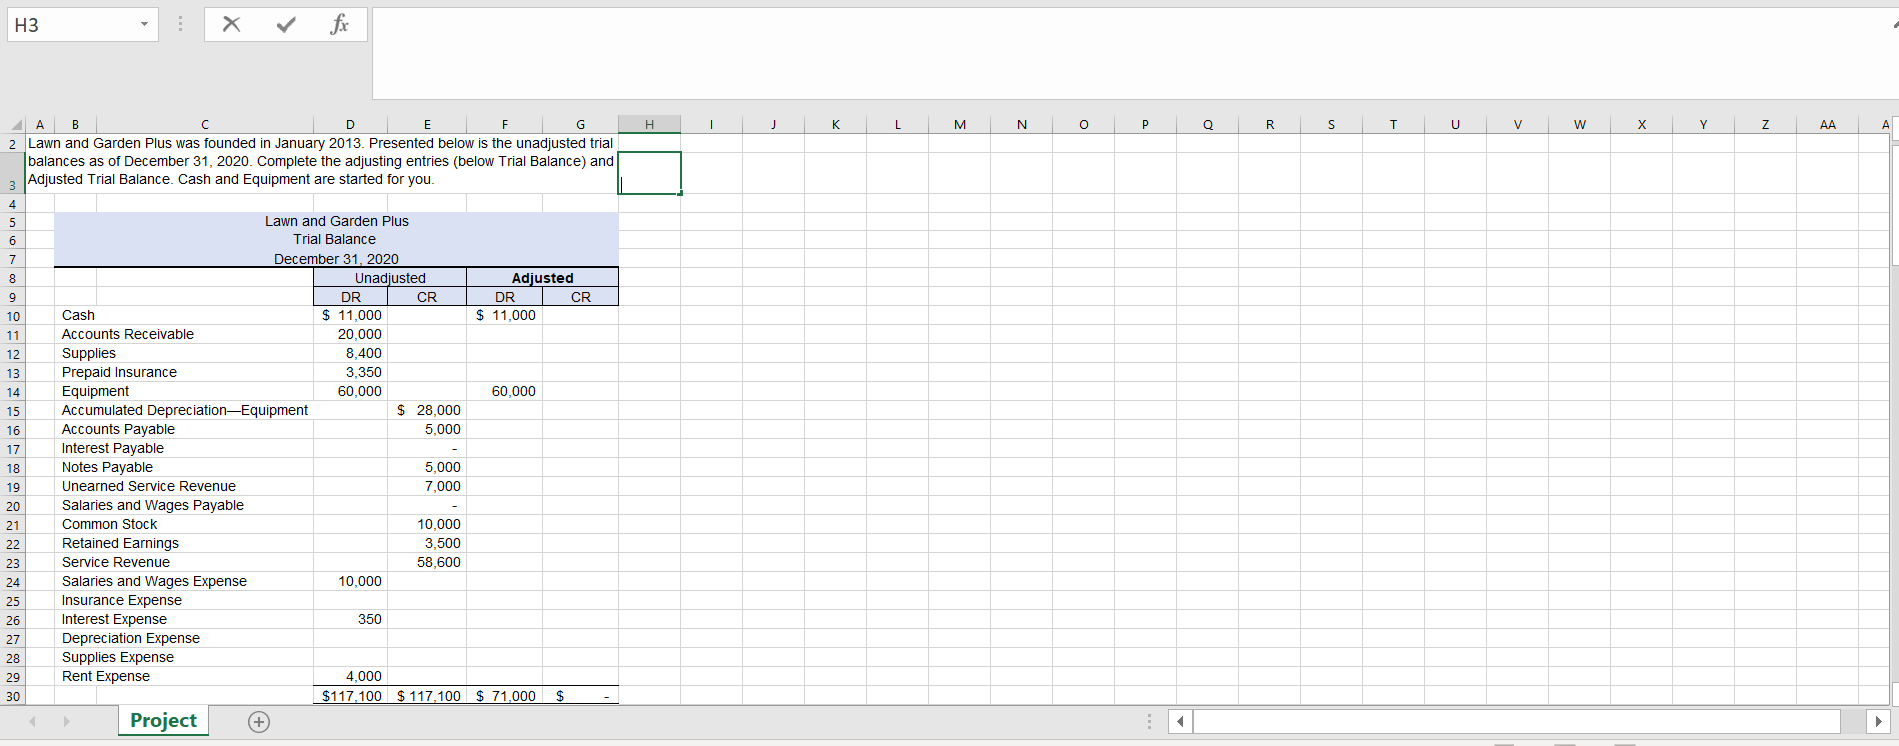Screen dimensions: 1899x746
Task: Click horizontal scrollbar left arrow
Action: tap(1180, 721)
